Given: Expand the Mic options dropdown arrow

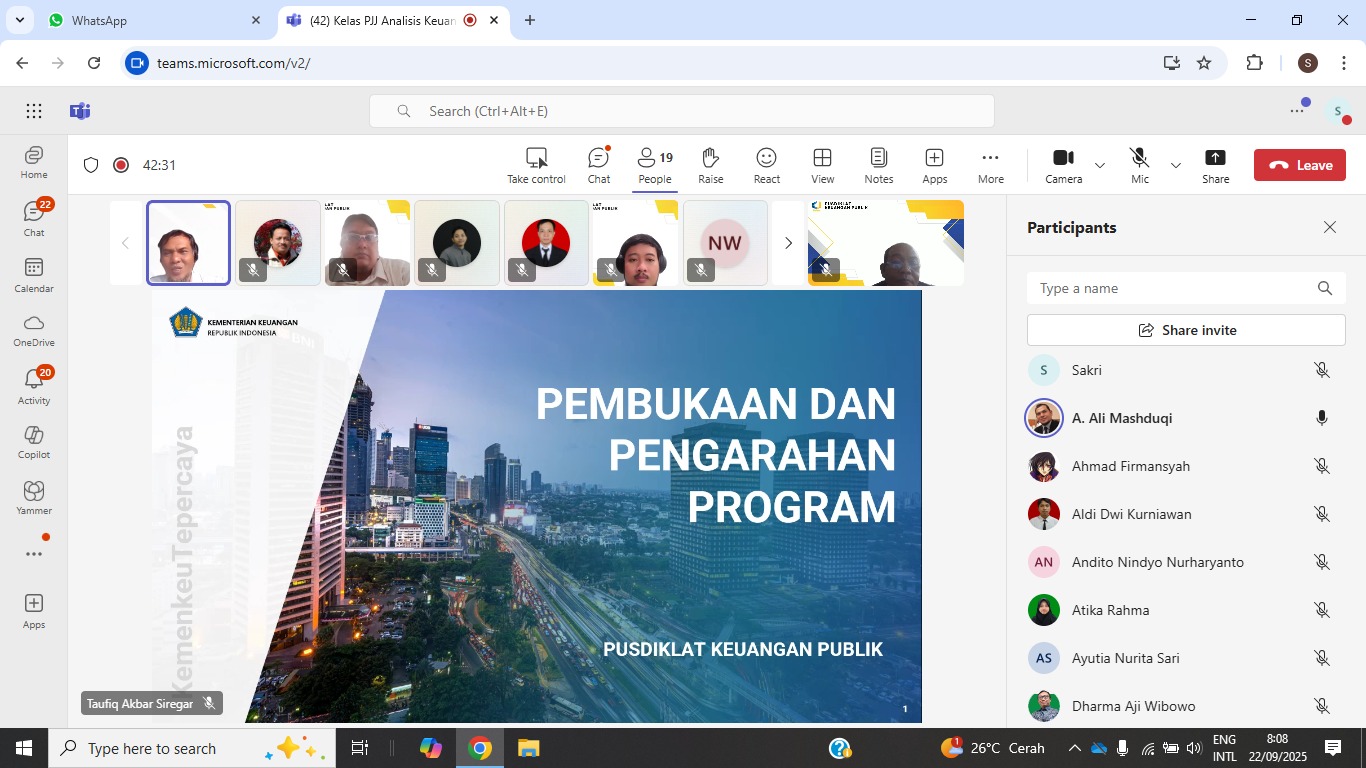Looking at the screenshot, I should (1176, 165).
